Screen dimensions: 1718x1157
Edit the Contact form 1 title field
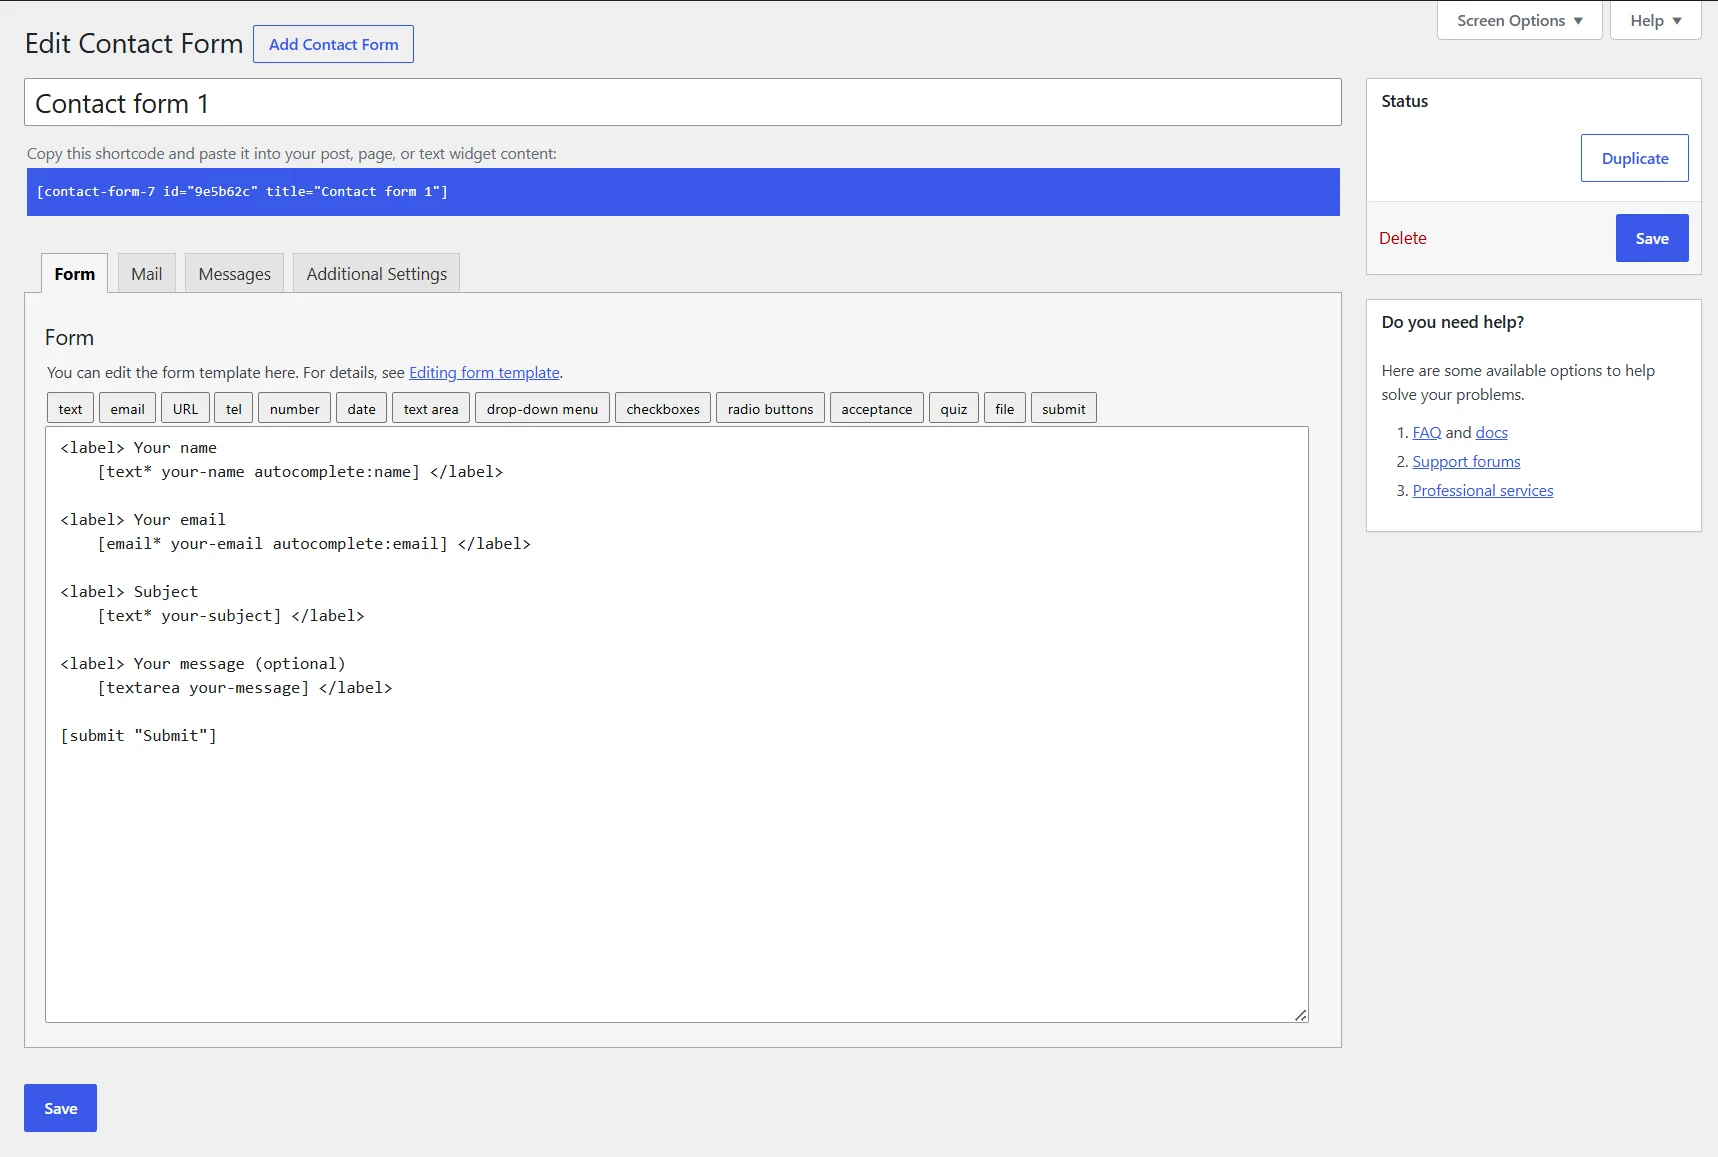[x=683, y=103]
